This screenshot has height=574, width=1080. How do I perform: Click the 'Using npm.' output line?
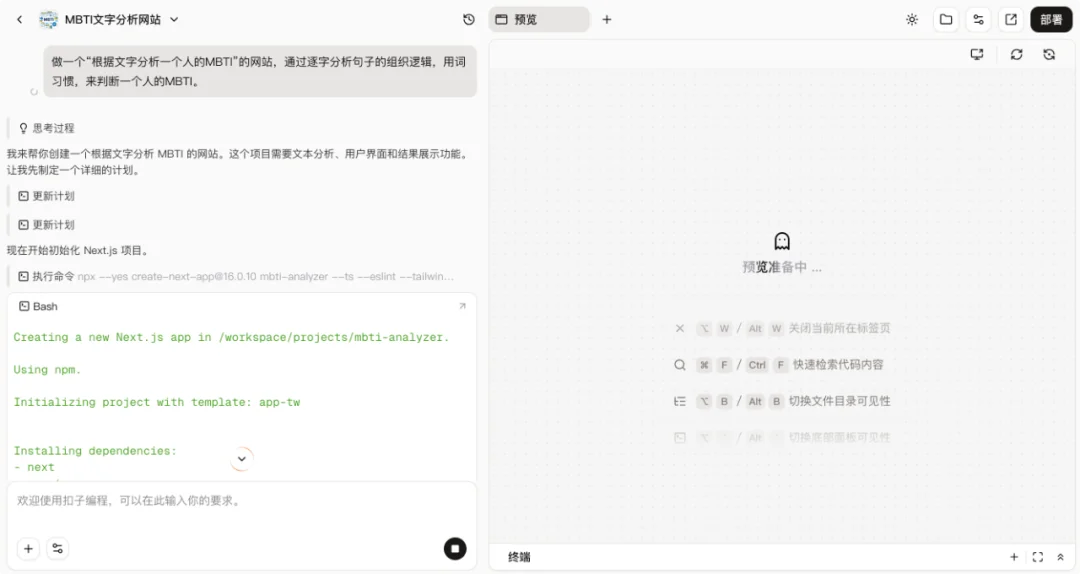(x=47, y=369)
